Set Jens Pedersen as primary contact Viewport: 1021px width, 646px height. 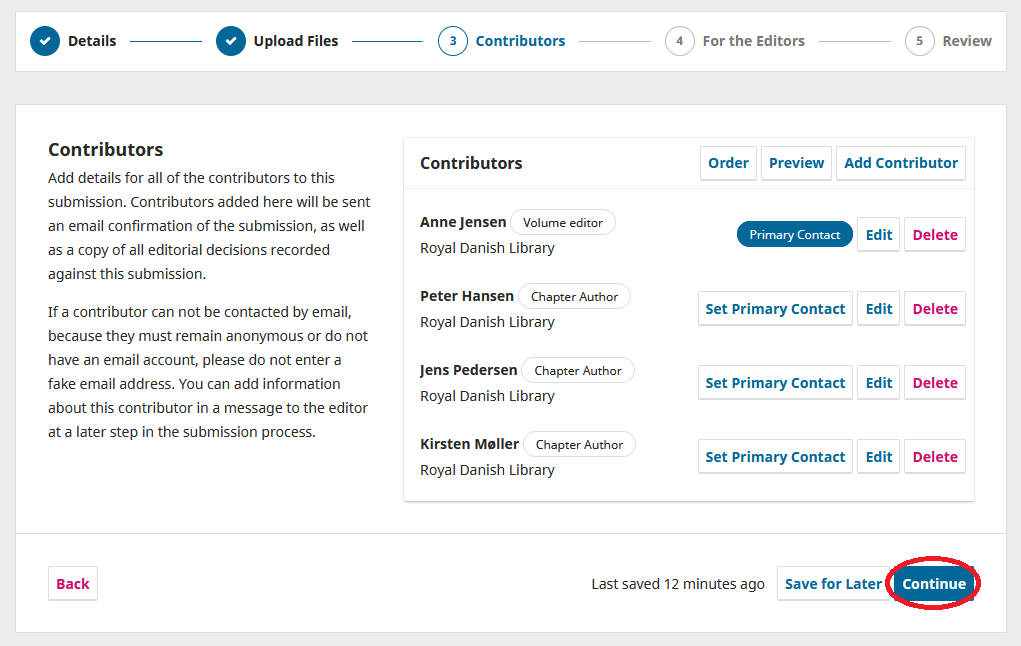(x=775, y=382)
